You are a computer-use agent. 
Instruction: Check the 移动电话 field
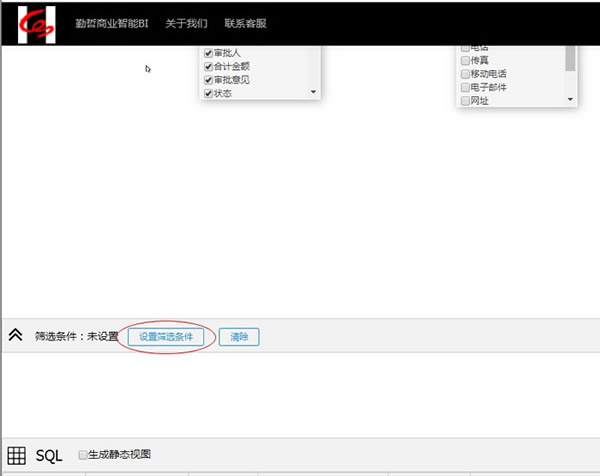(465, 74)
